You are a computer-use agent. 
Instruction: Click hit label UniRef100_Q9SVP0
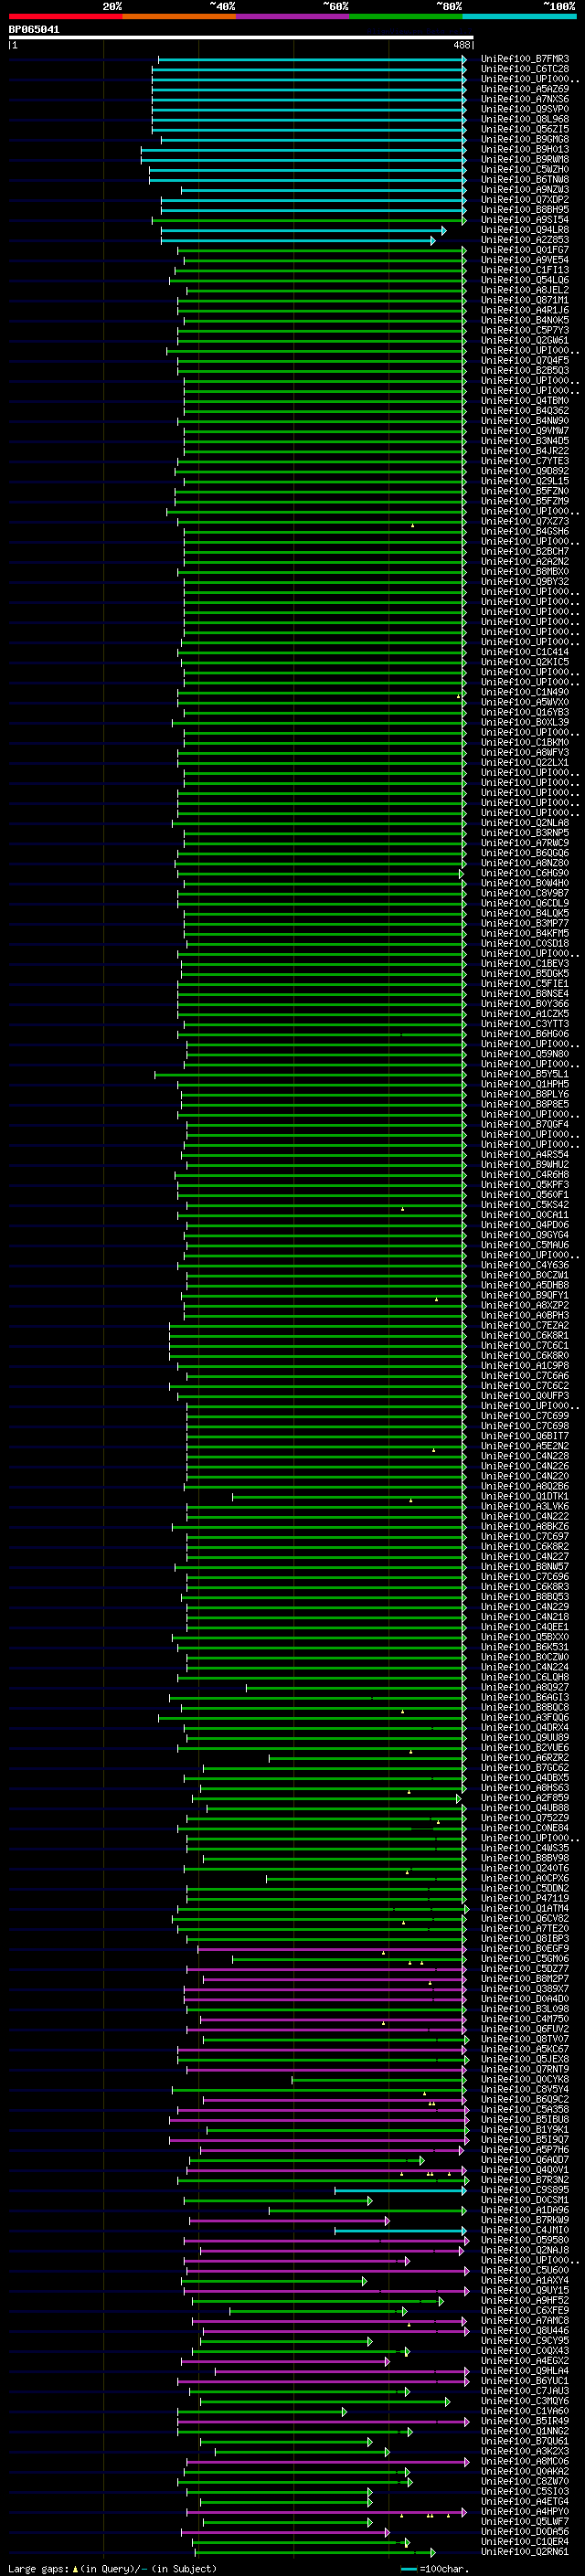pyautogui.click(x=524, y=109)
